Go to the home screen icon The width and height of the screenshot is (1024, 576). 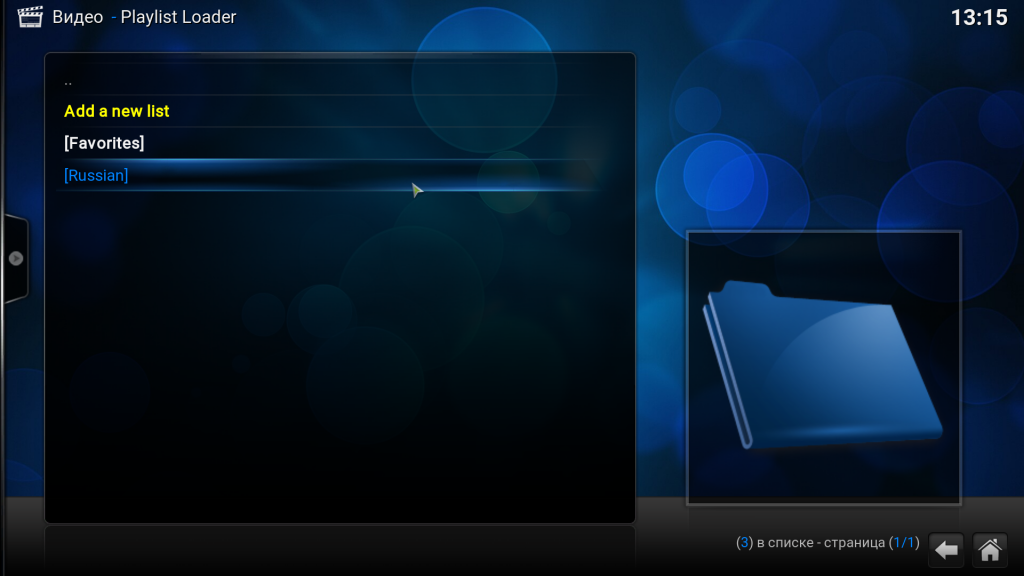click(x=989, y=550)
